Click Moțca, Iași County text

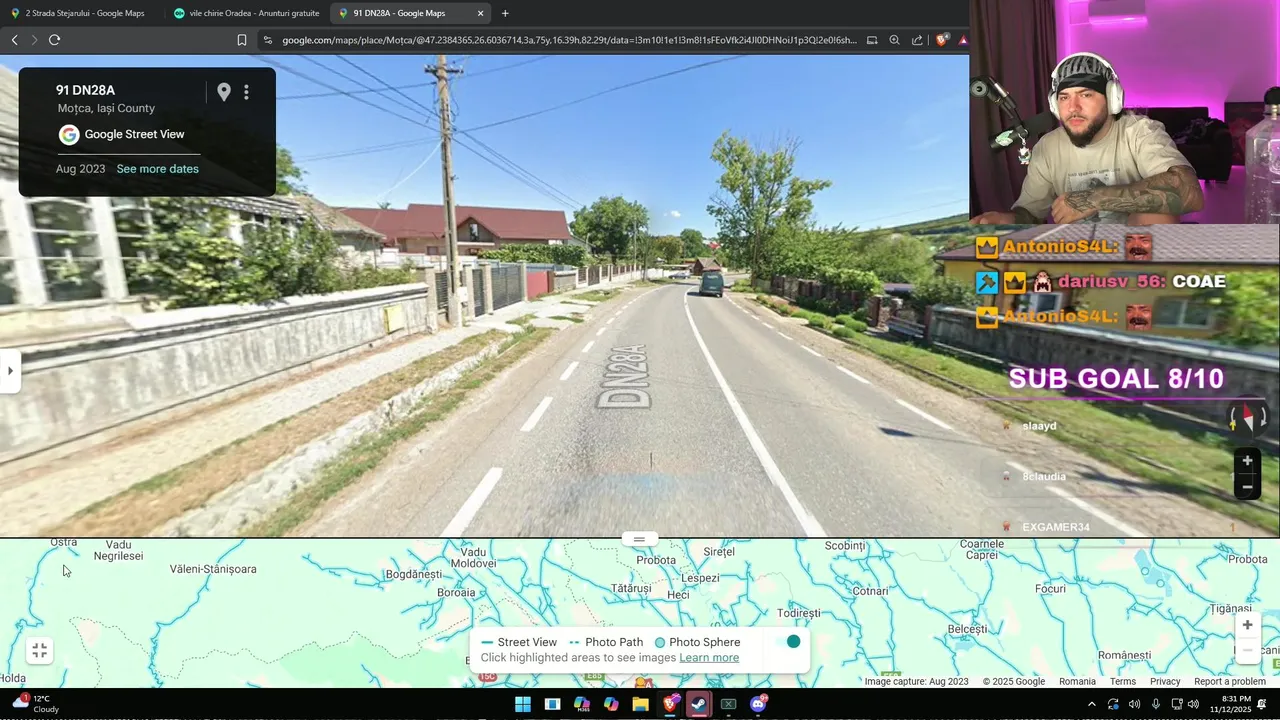(106, 108)
